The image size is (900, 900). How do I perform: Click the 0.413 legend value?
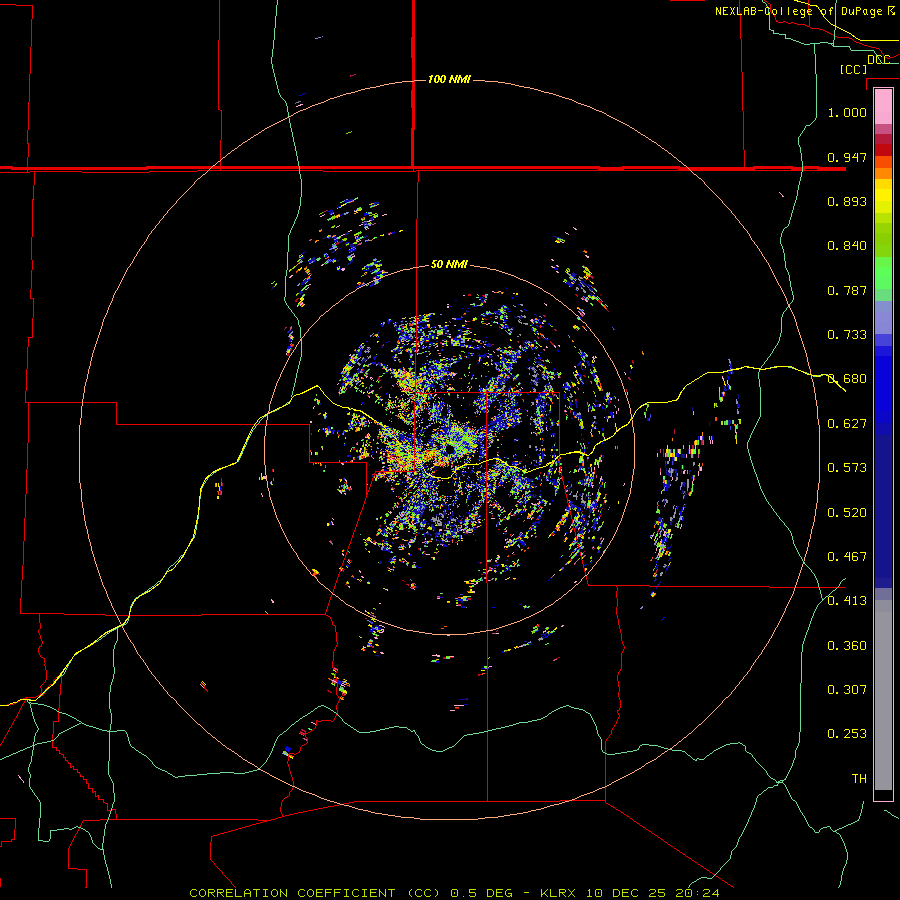847,601
